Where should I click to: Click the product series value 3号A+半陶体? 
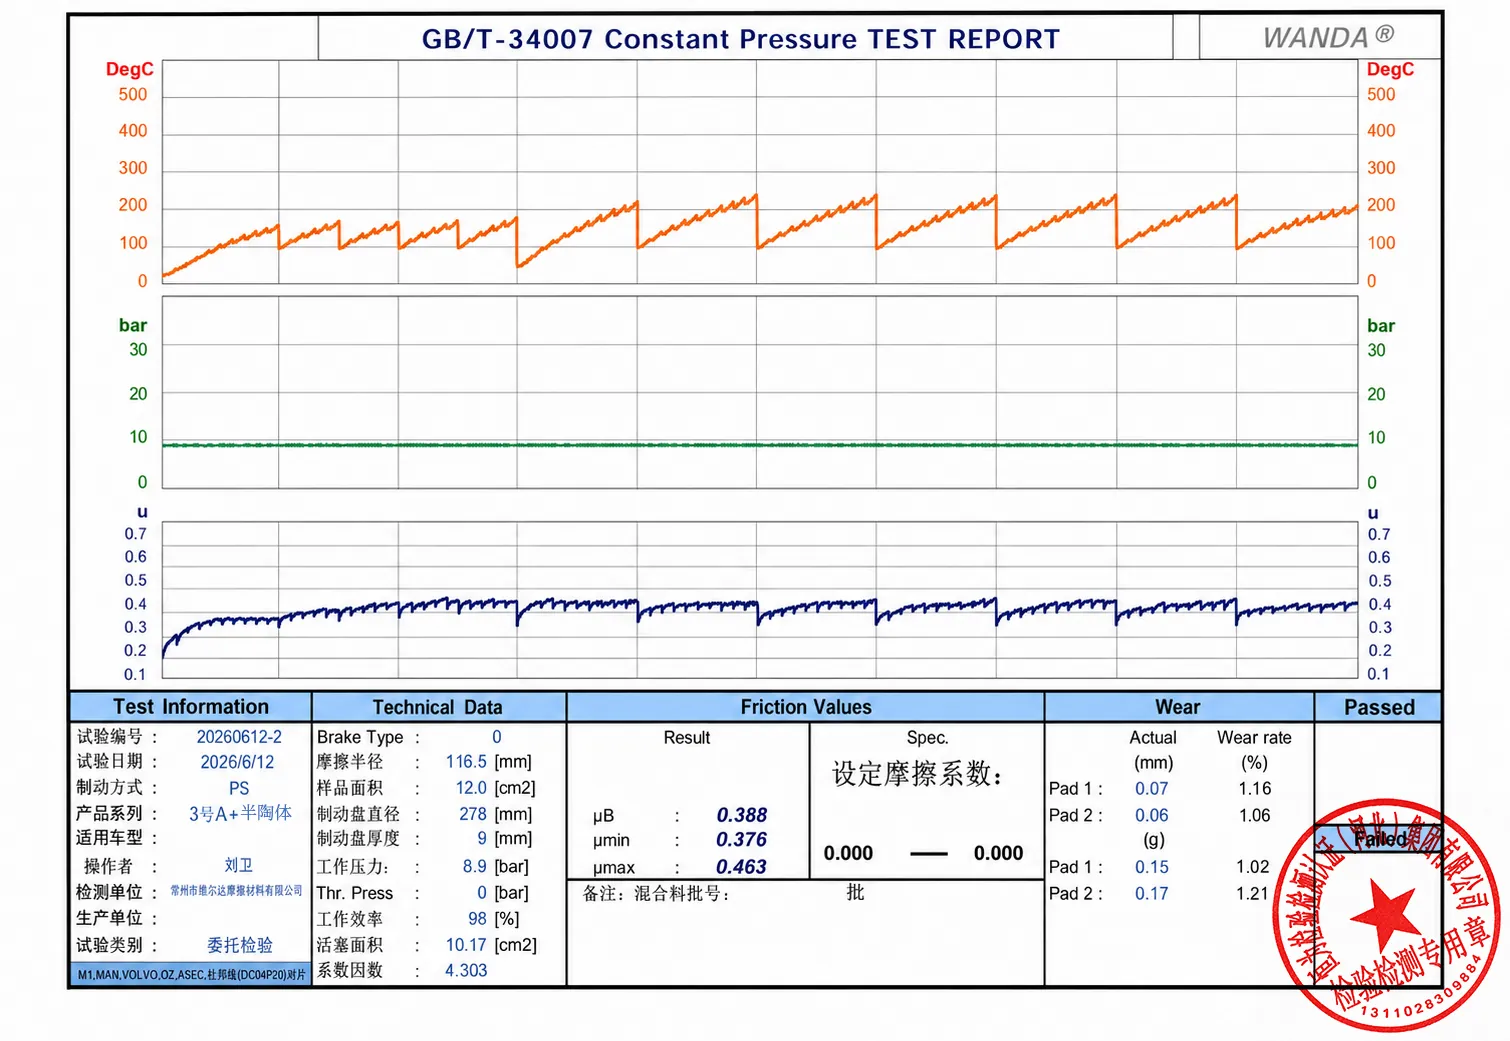[x=240, y=813]
